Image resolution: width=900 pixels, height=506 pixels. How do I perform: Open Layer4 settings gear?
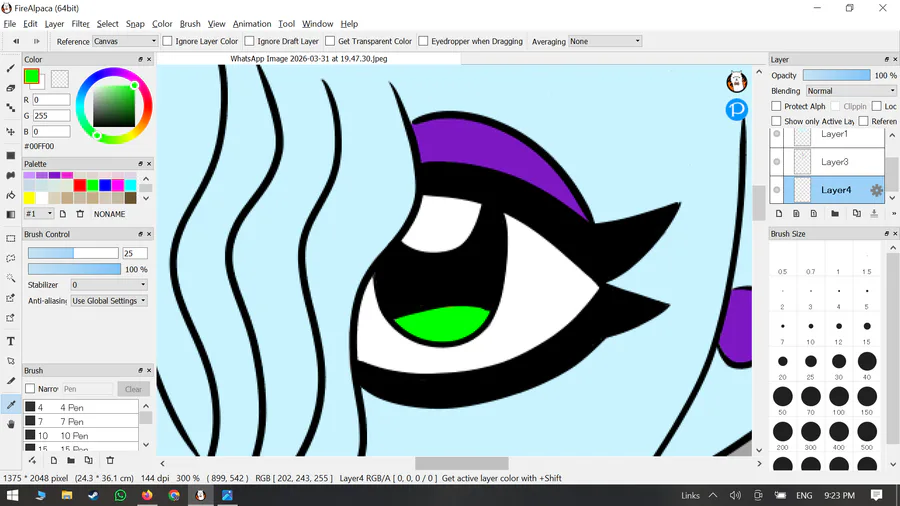(x=876, y=190)
